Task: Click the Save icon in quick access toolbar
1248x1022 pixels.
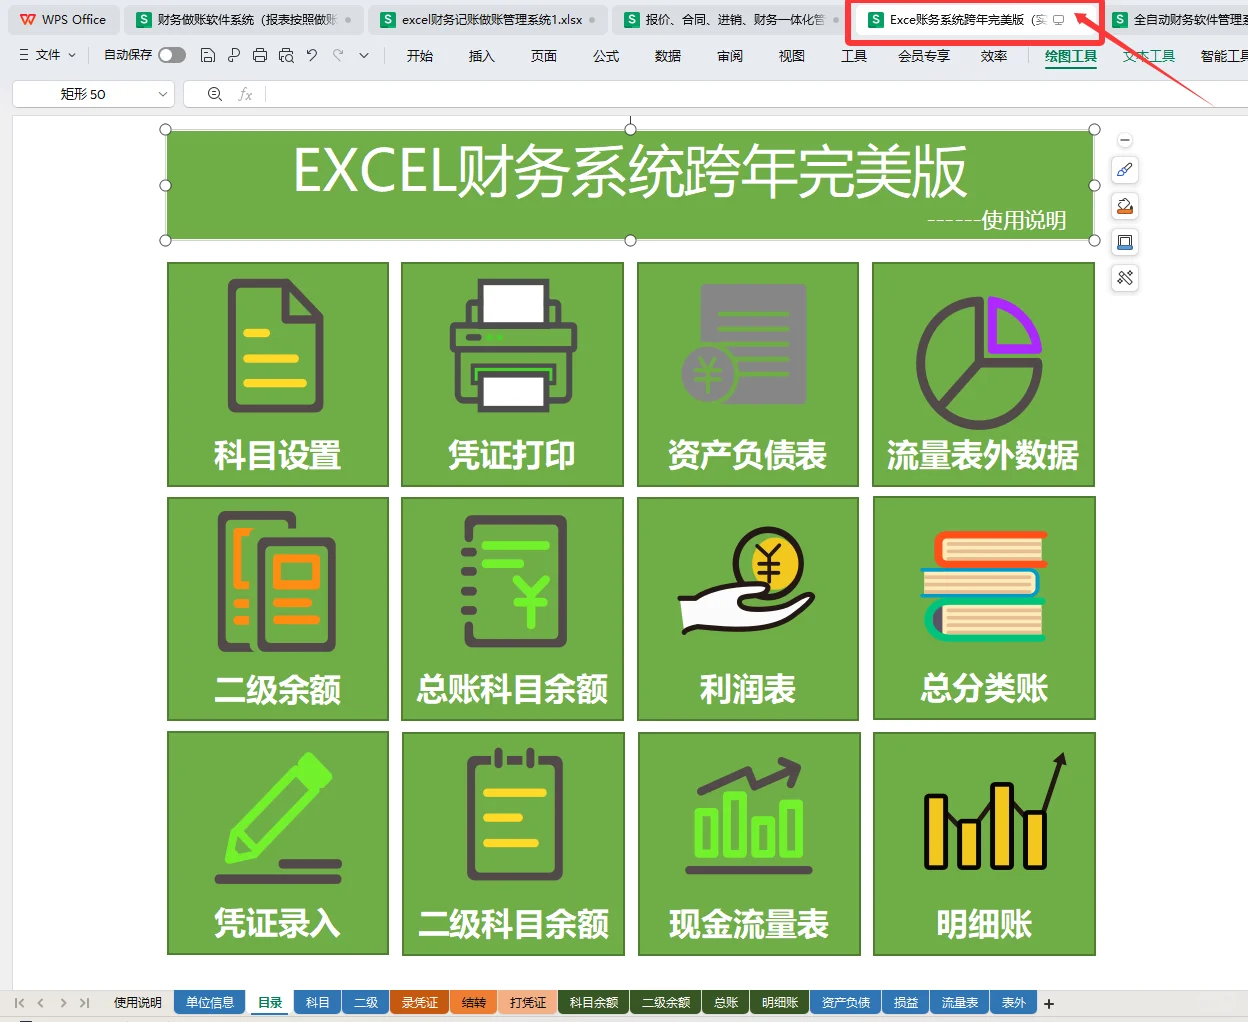Action: 210,57
